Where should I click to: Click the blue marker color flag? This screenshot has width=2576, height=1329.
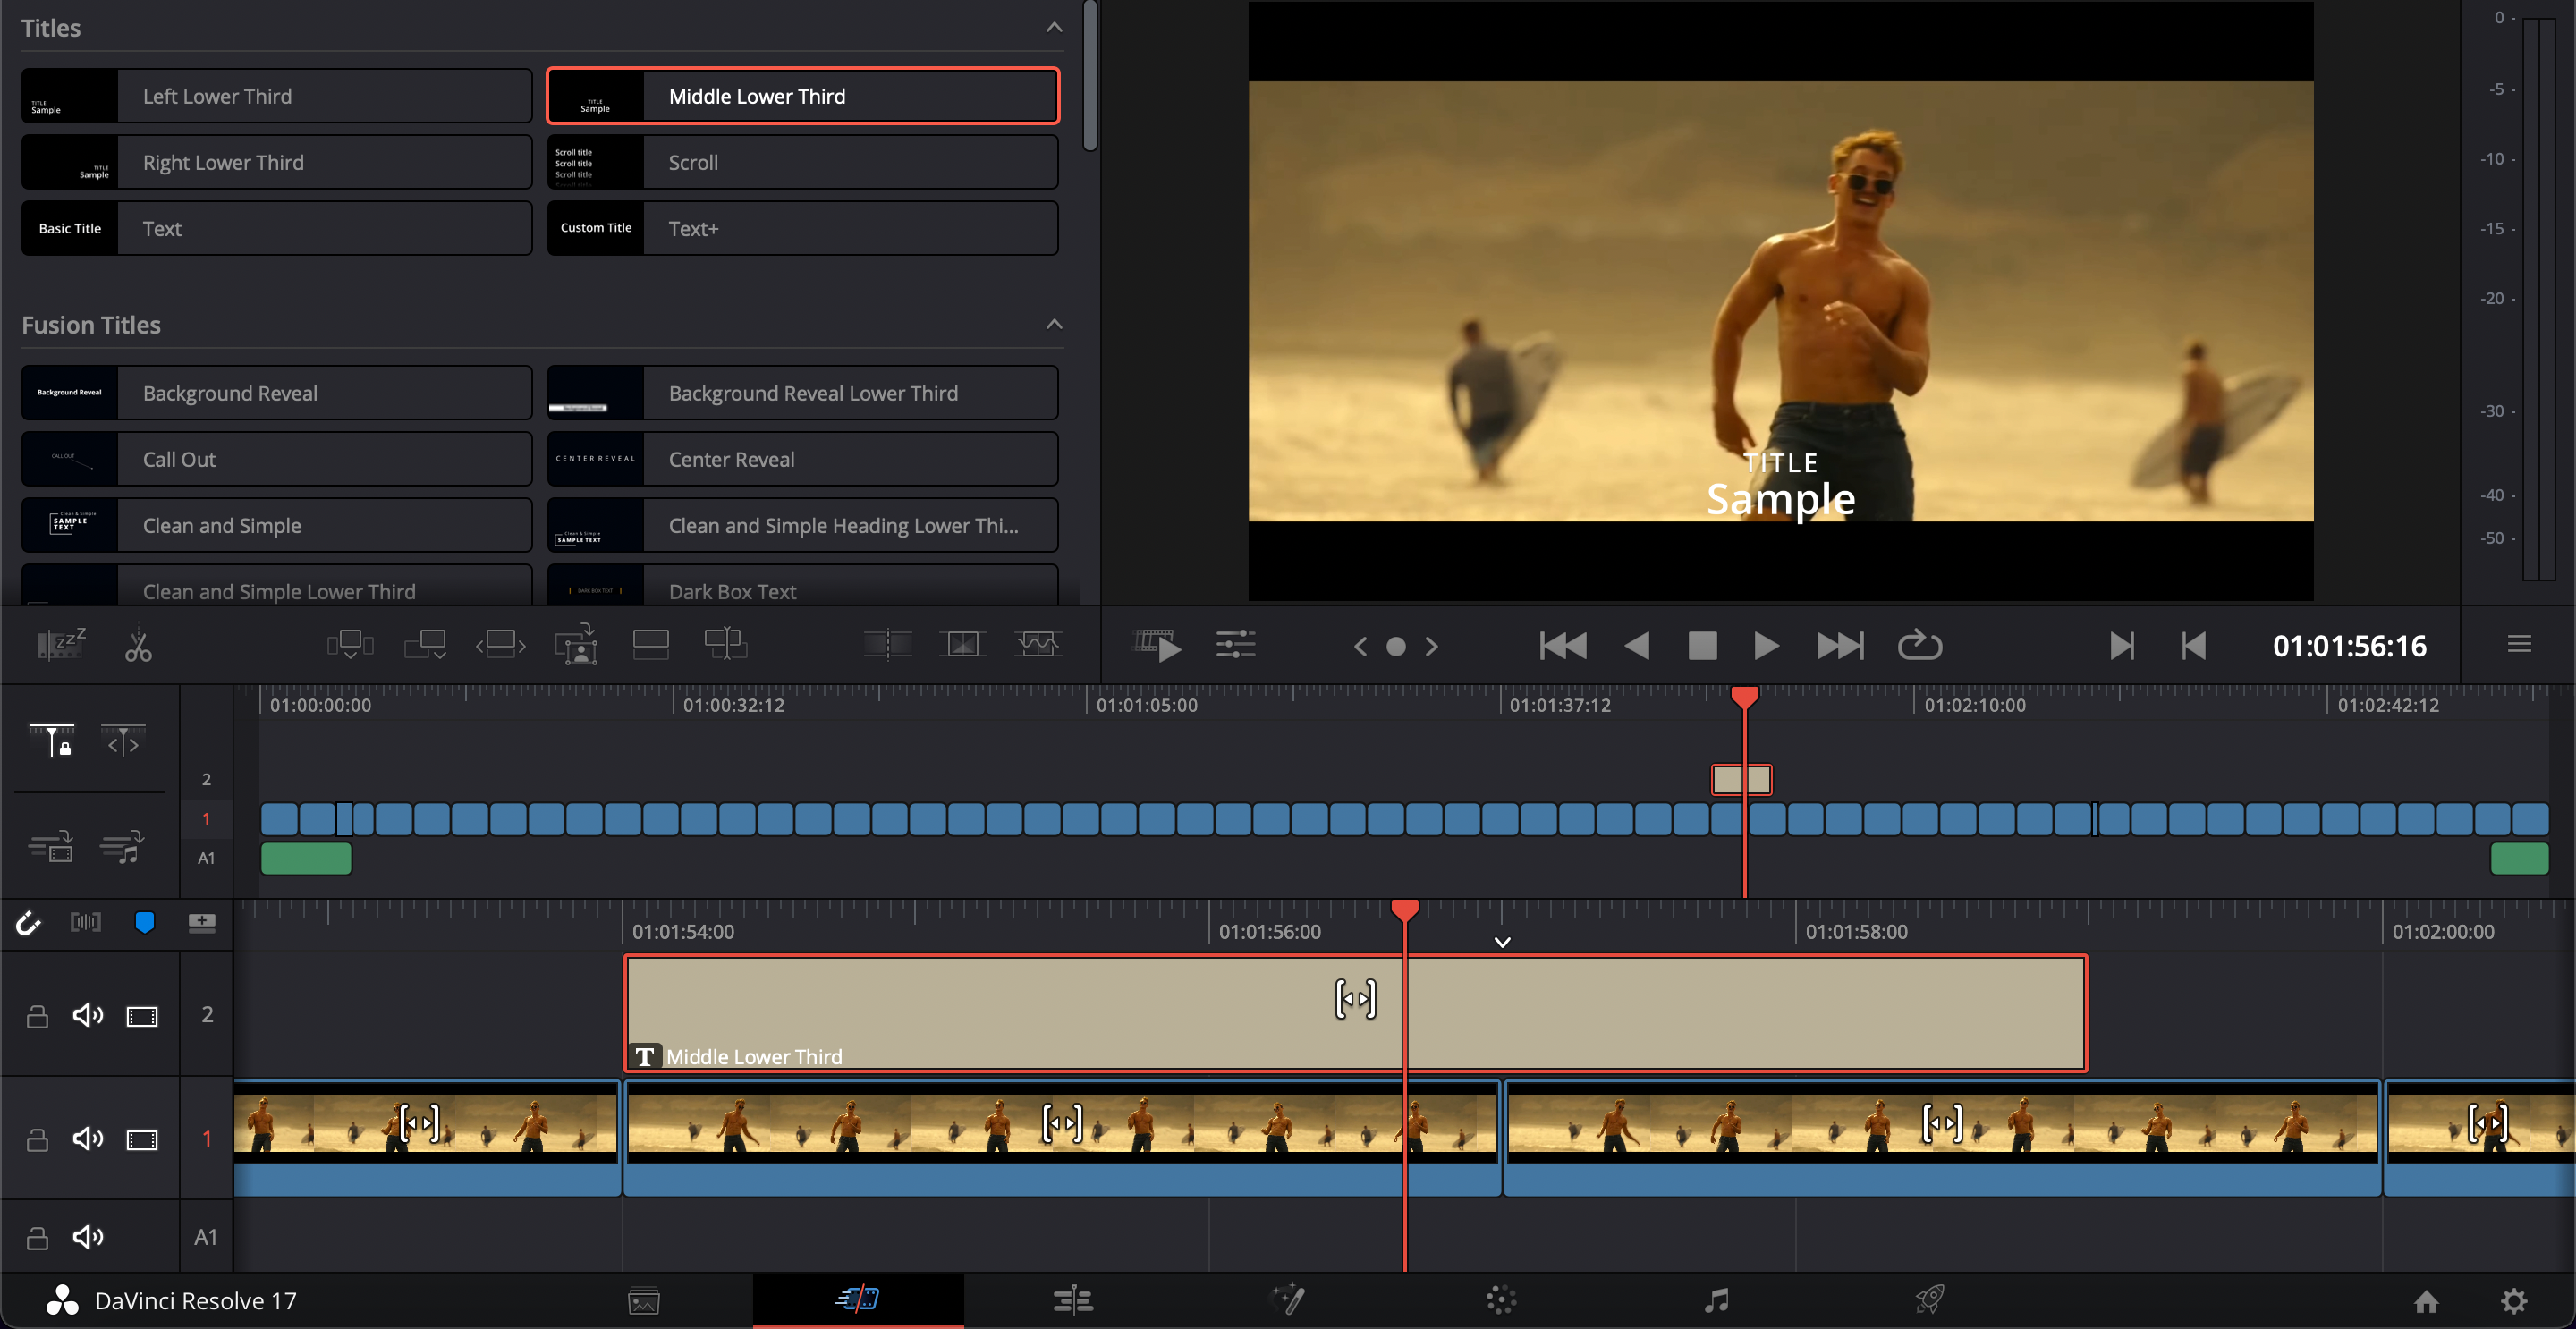coord(144,922)
